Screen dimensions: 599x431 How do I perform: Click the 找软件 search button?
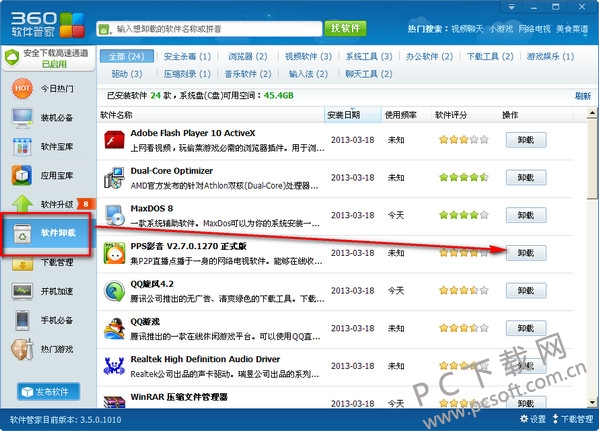[x=345, y=28]
